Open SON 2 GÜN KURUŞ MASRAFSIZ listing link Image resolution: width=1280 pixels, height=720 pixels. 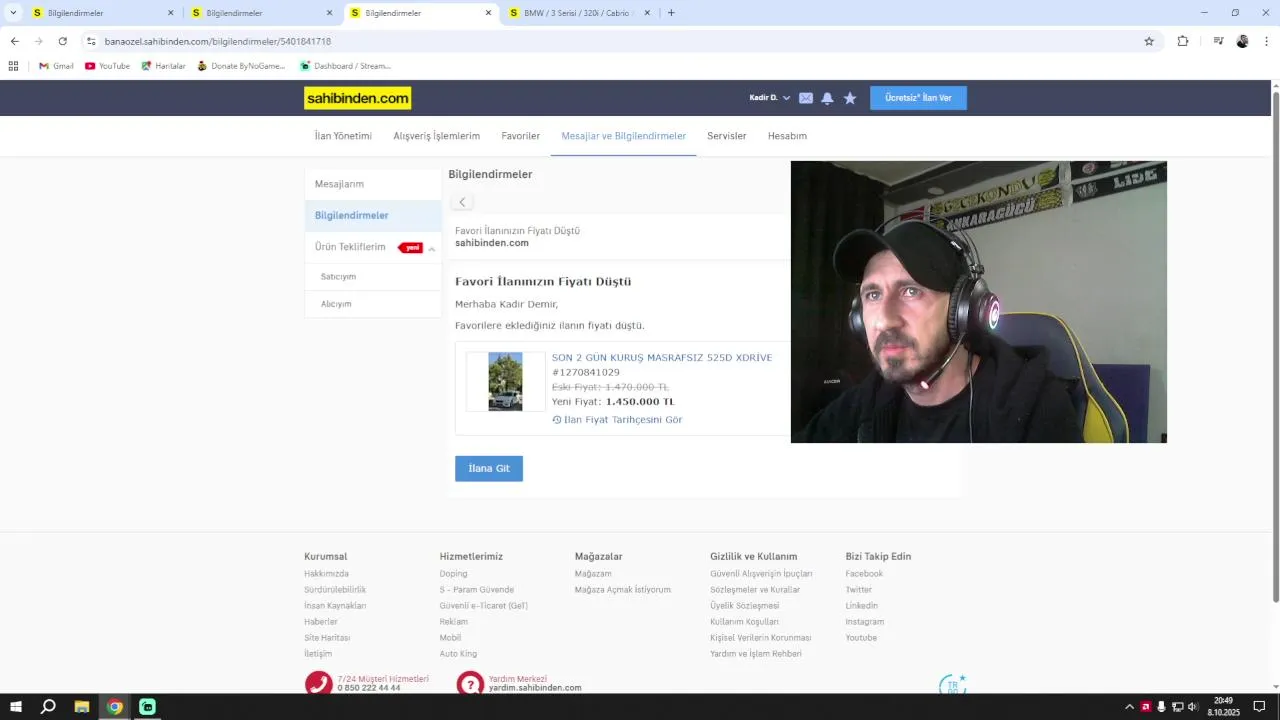[x=662, y=357]
